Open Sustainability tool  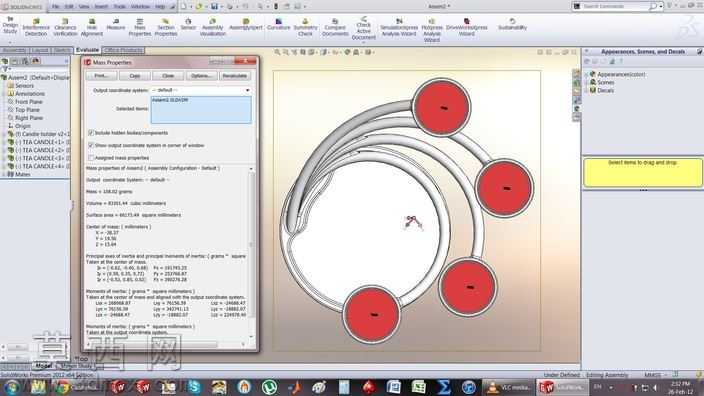(512, 24)
